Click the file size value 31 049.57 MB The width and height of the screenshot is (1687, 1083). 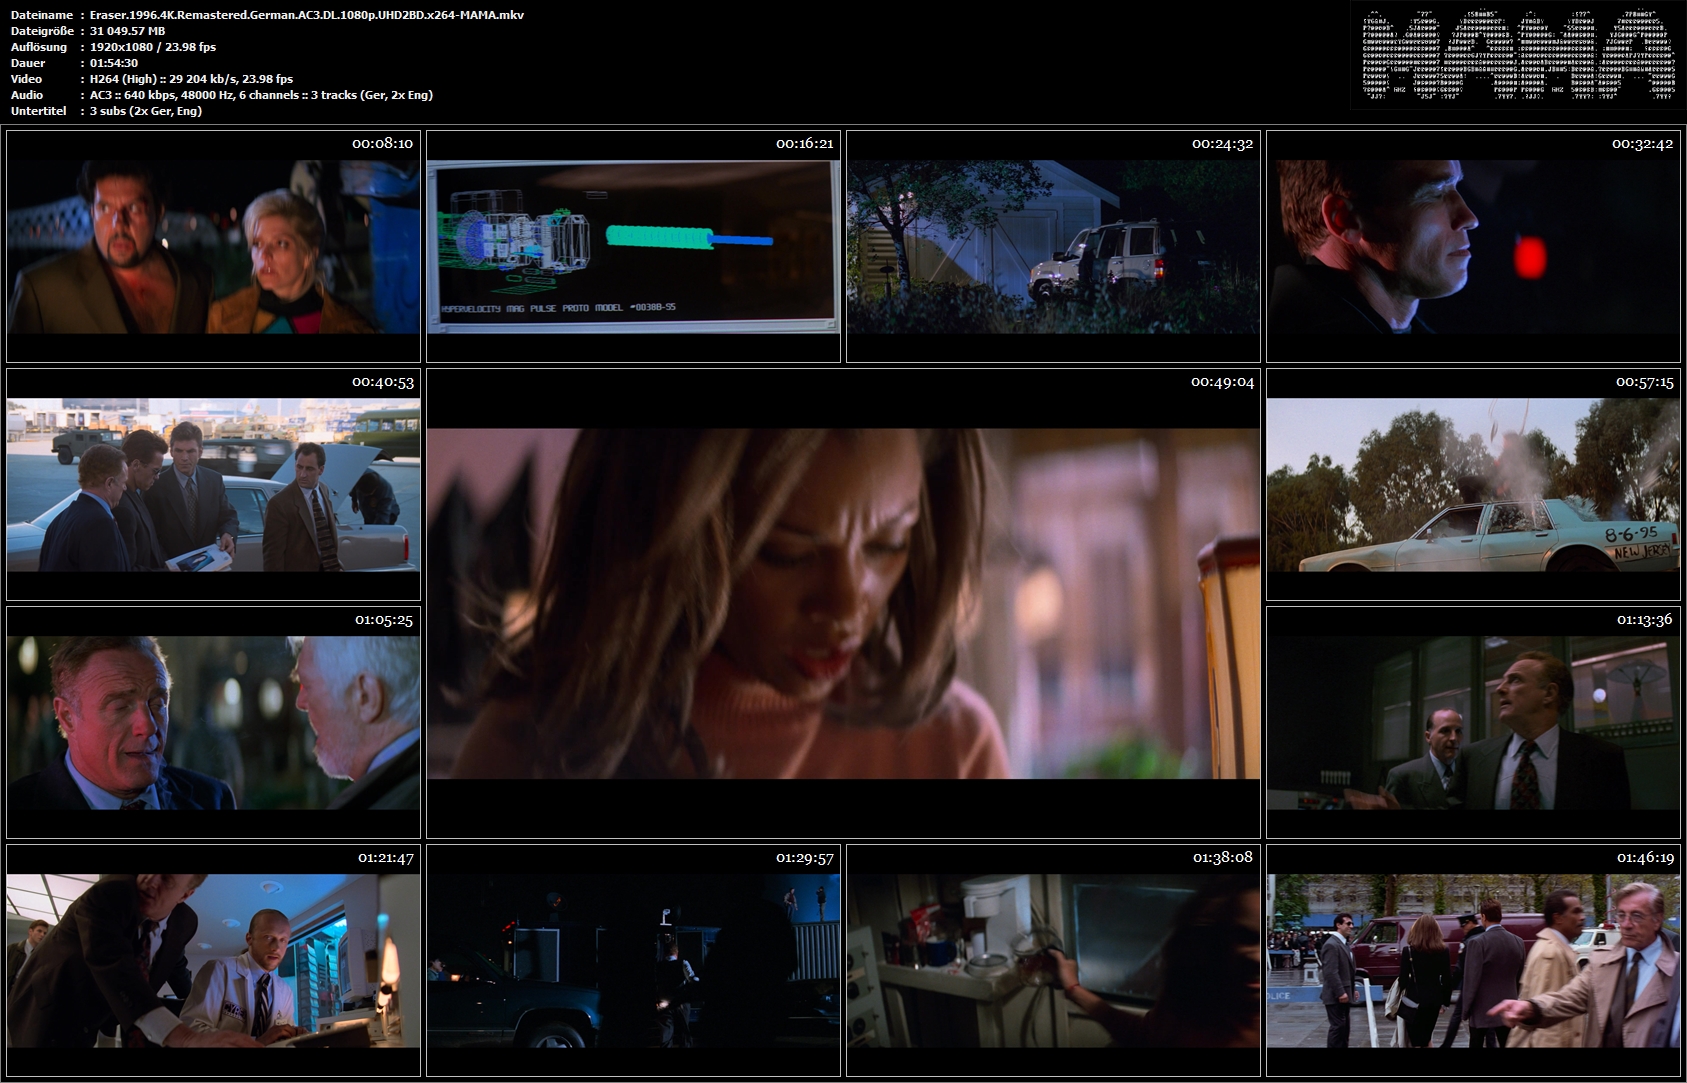coord(128,31)
